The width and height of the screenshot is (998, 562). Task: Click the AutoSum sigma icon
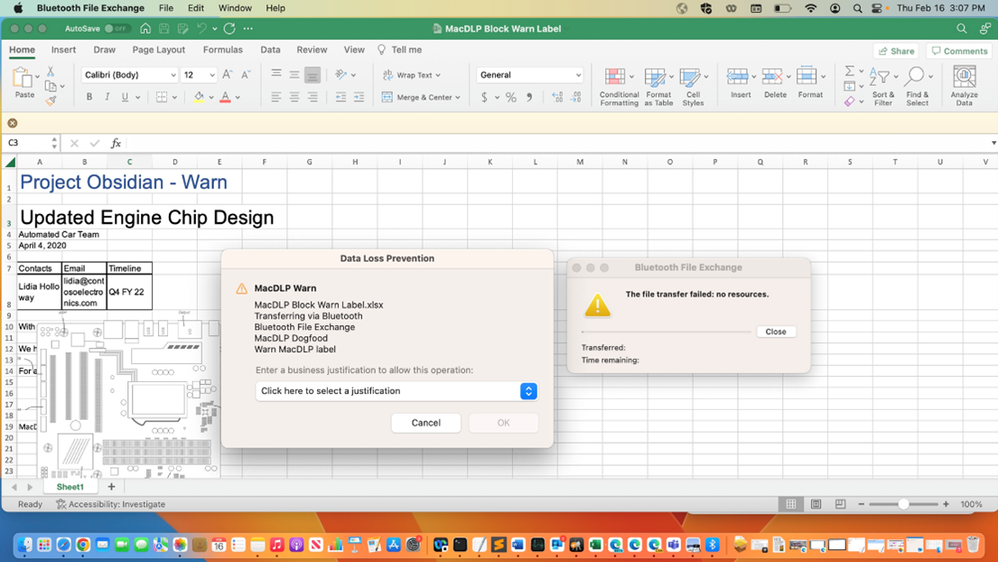point(850,71)
